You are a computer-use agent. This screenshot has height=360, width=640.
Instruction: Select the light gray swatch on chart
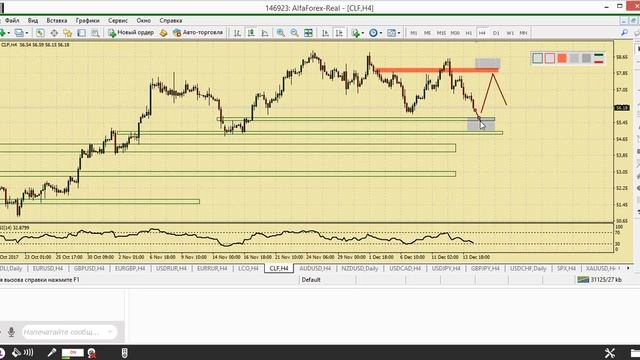click(x=574, y=58)
